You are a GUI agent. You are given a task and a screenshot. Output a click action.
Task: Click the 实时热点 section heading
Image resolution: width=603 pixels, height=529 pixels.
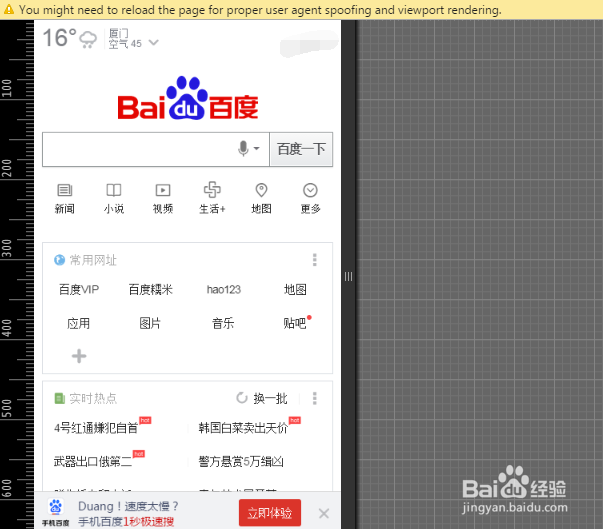pos(93,398)
